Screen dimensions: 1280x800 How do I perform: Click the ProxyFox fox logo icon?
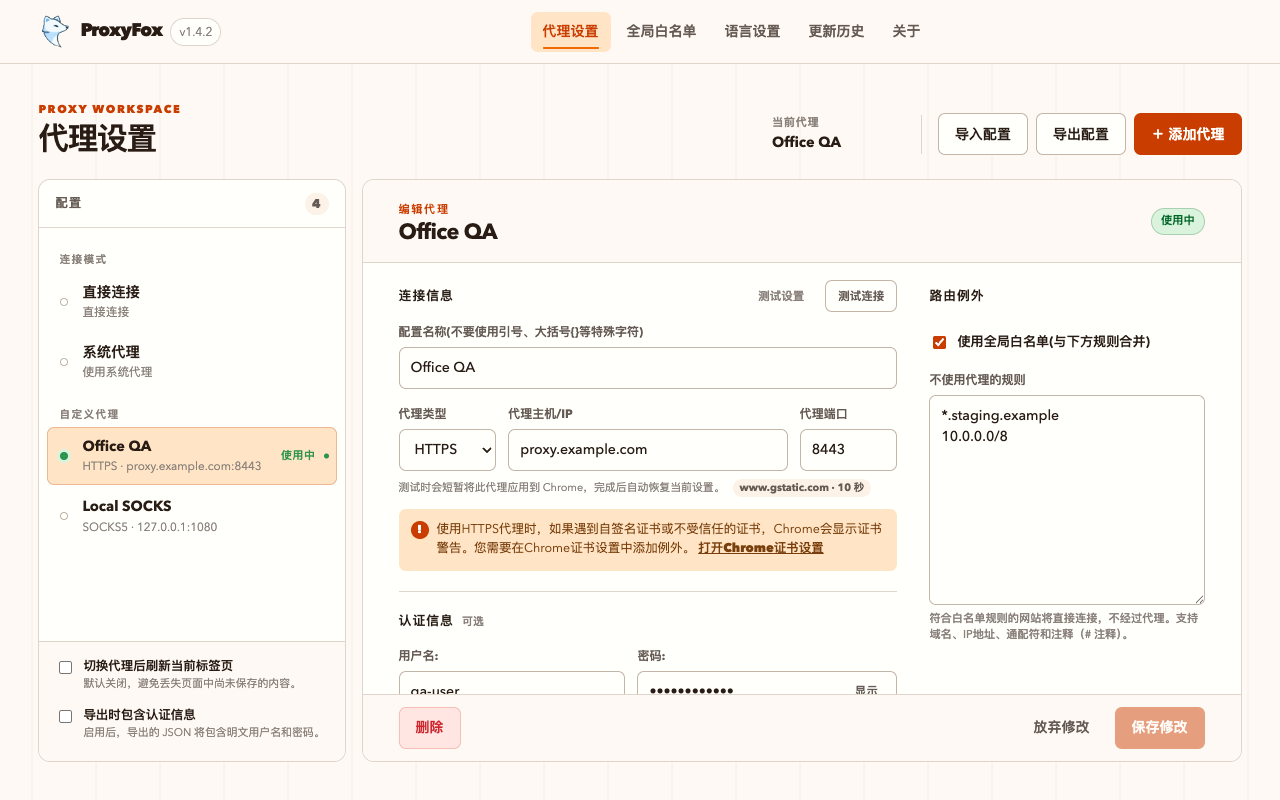point(55,32)
